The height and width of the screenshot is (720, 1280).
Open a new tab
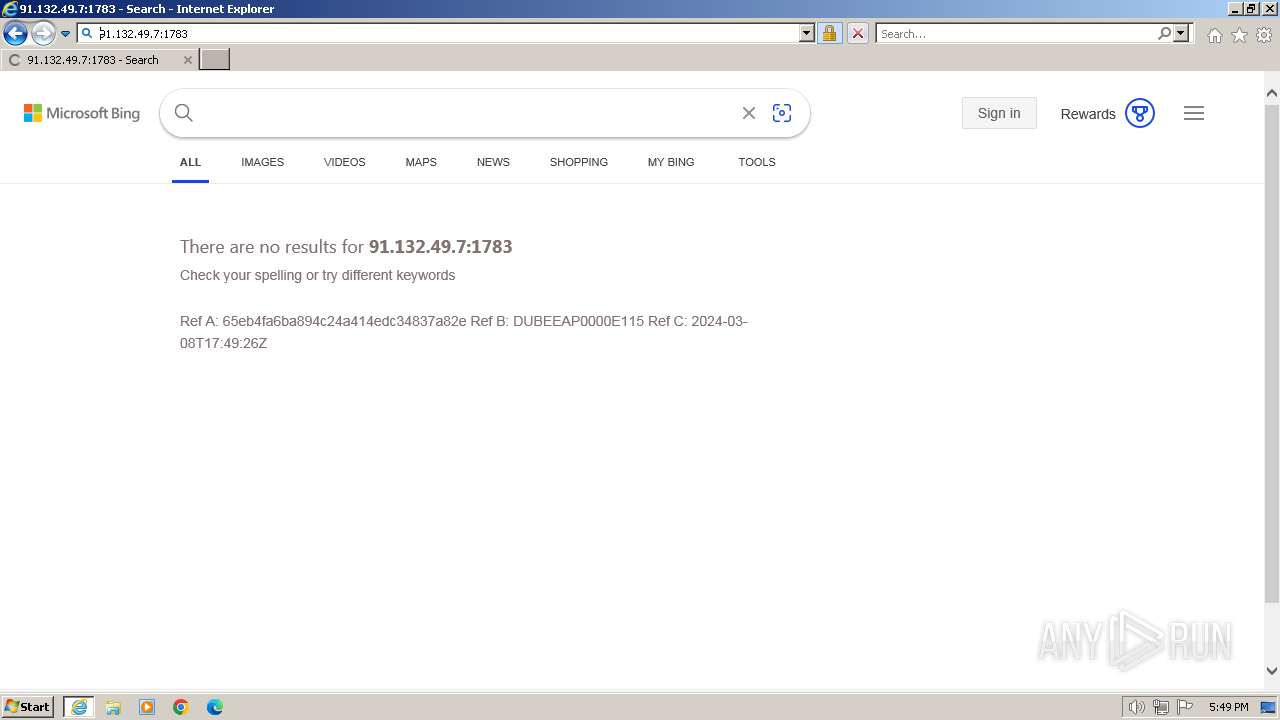point(215,60)
